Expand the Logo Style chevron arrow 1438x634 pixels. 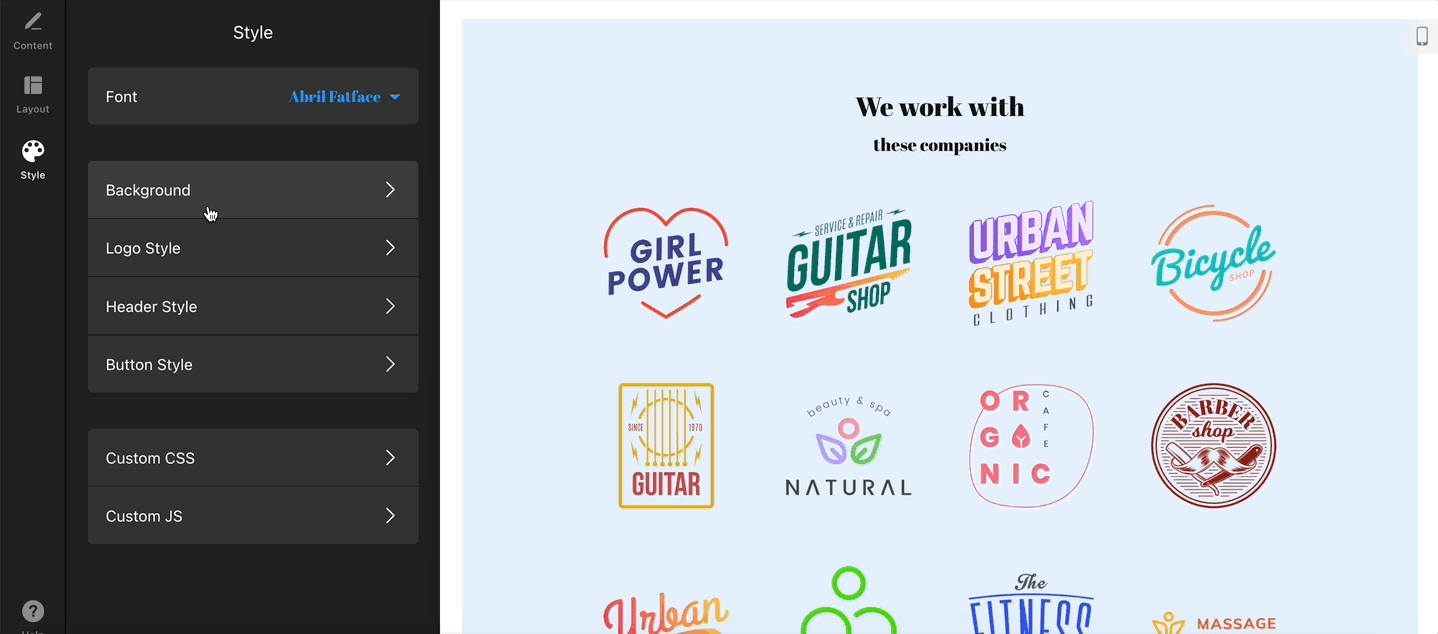[390, 248]
